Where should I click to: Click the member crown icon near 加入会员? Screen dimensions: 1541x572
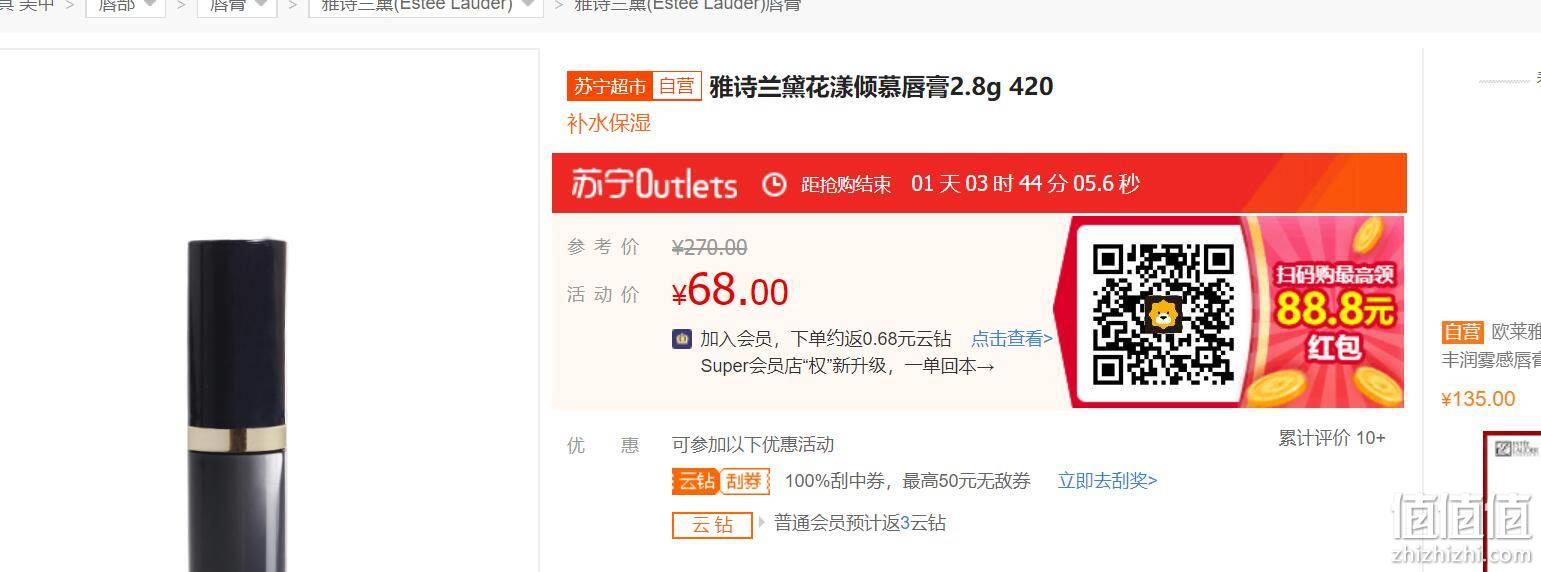[682, 339]
